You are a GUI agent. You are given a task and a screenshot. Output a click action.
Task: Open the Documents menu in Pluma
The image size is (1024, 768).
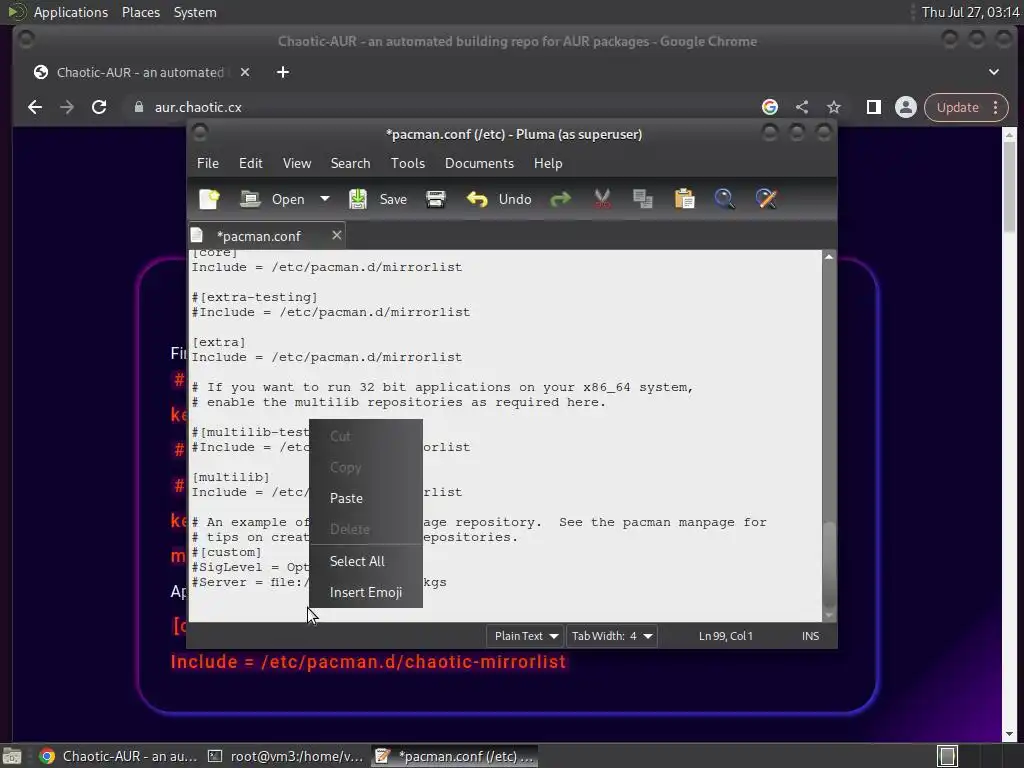[x=479, y=163]
